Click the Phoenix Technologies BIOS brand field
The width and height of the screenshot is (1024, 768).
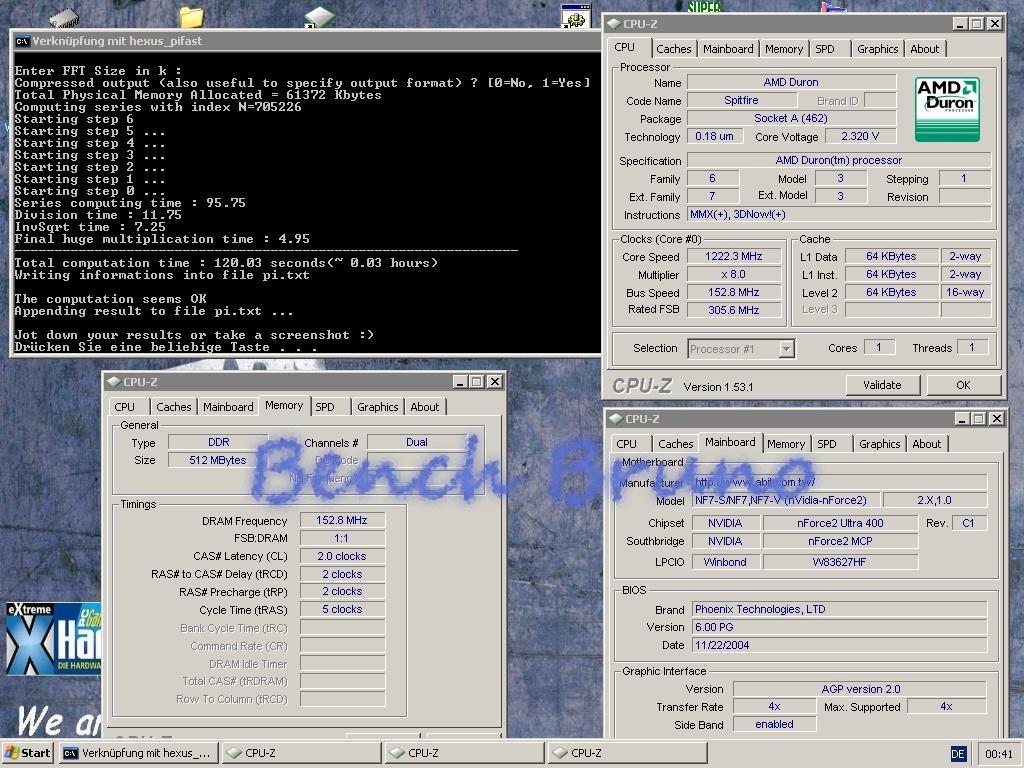[x=839, y=609]
